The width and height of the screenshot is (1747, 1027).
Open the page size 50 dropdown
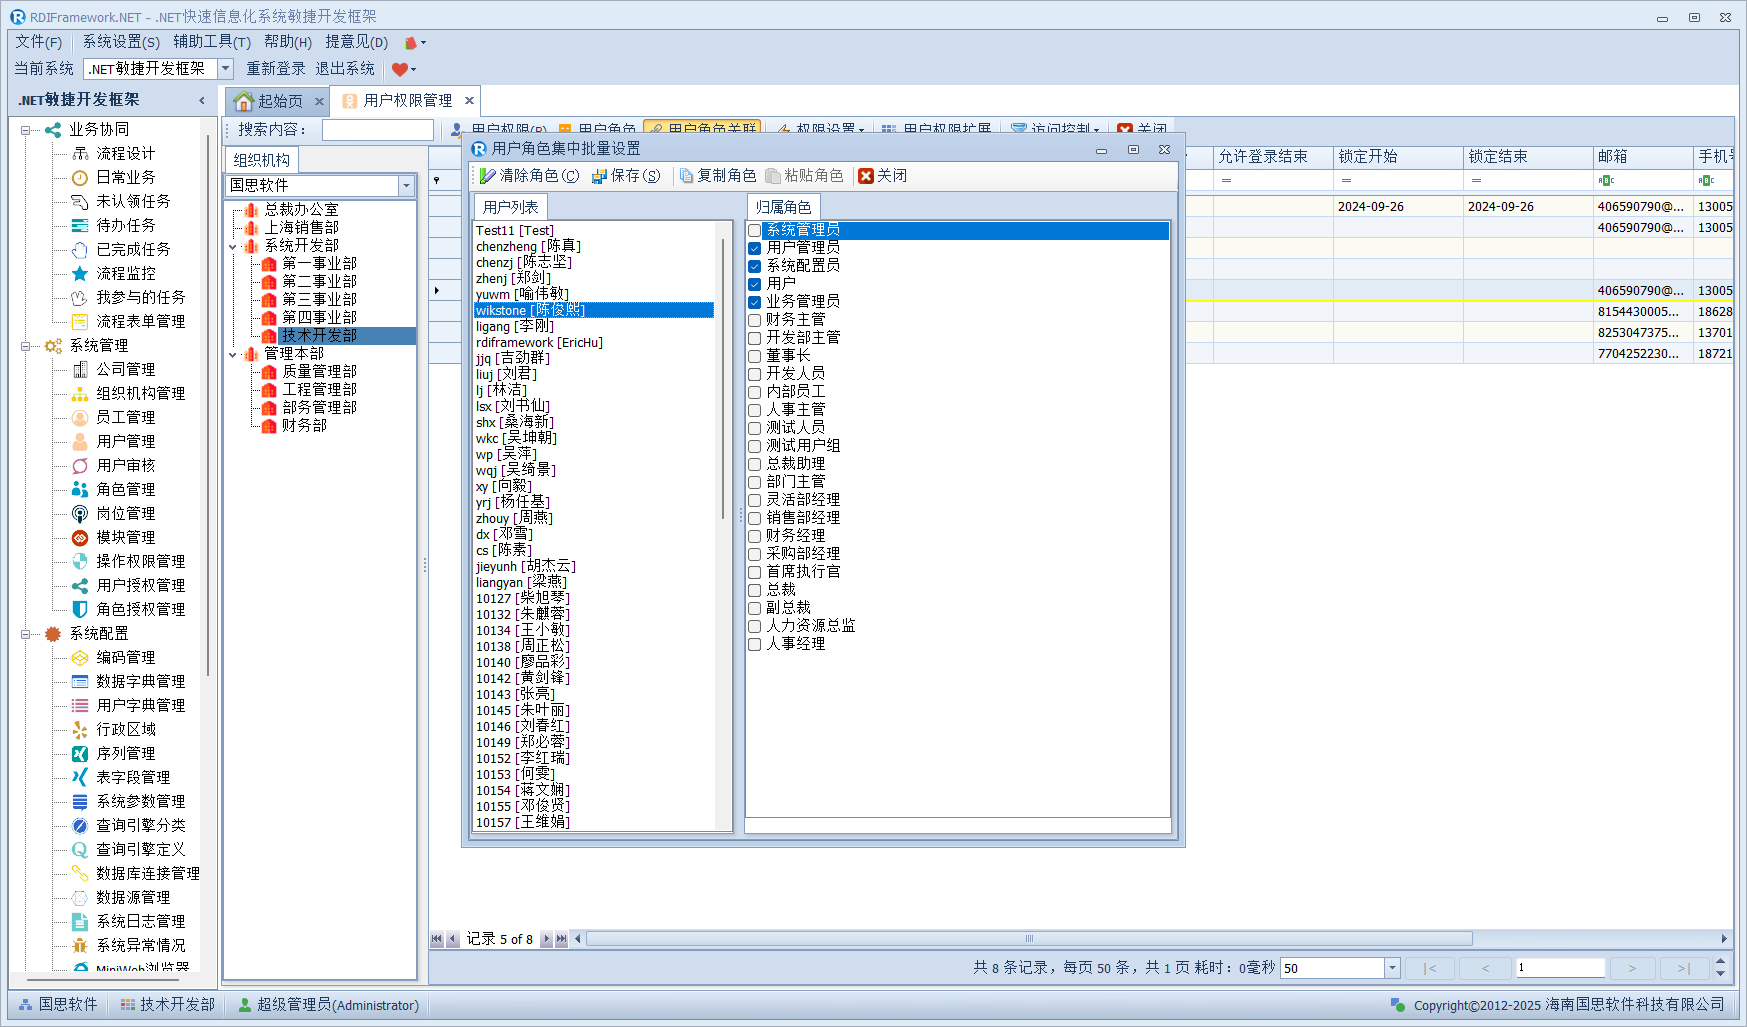(x=1391, y=968)
